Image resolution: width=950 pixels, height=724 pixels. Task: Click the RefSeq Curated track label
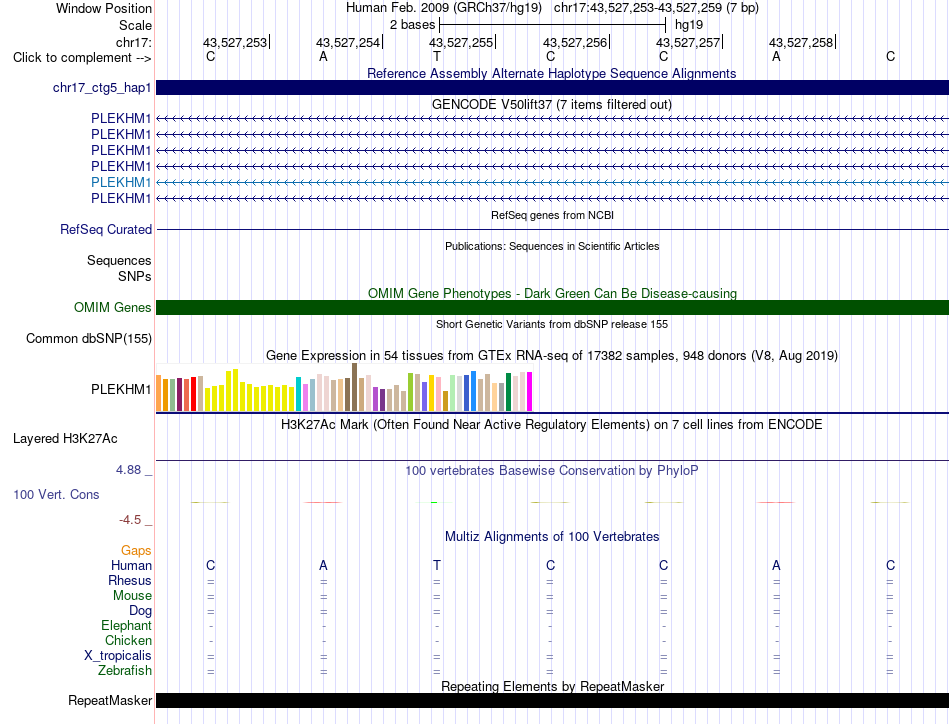(106, 230)
